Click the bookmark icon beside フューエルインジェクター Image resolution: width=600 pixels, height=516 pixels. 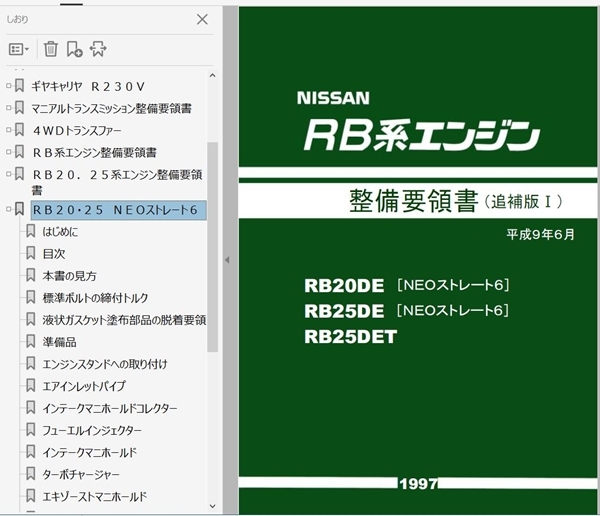pyautogui.click(x=31, y=429)
